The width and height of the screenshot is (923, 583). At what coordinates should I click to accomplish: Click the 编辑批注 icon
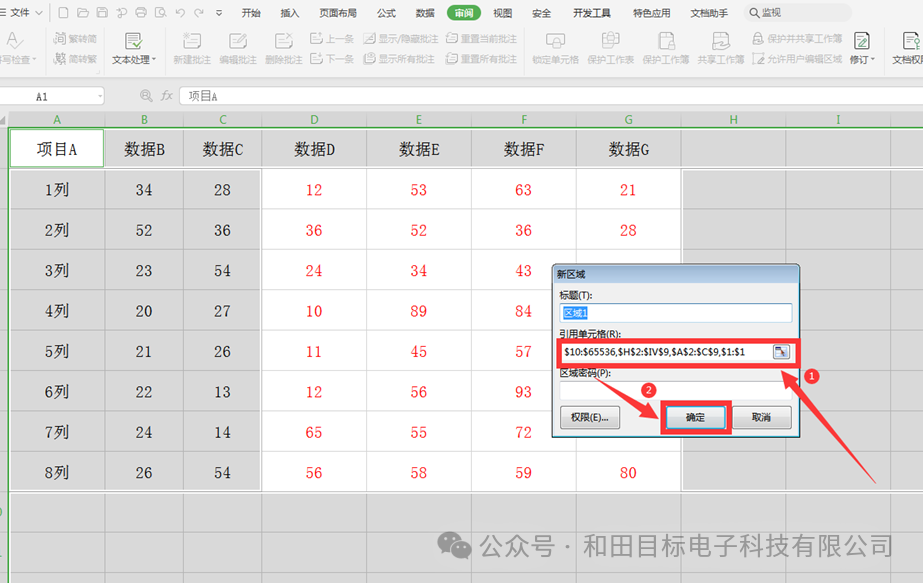coord(238,41)
